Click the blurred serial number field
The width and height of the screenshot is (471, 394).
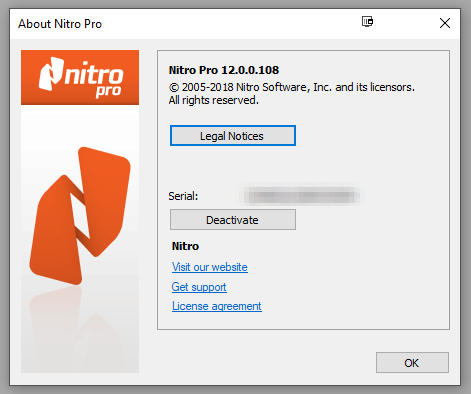(x=302, y=195)
